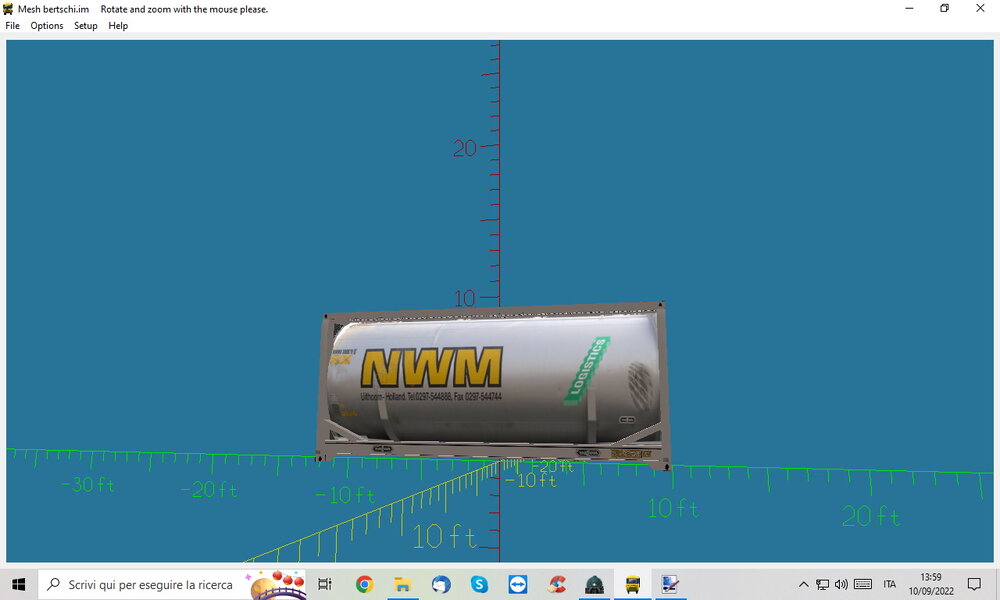Open CCleaner icon in taskbar
The image size is (1000, 600).
pos(556,584)
